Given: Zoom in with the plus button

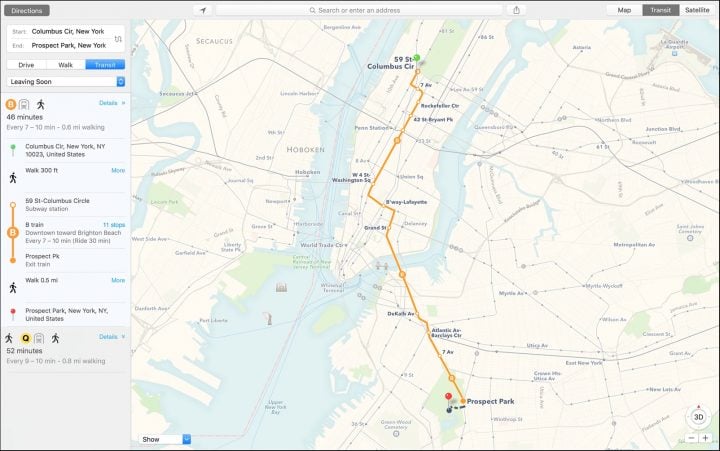Looking at the screenshot, I should click(705, 438).
